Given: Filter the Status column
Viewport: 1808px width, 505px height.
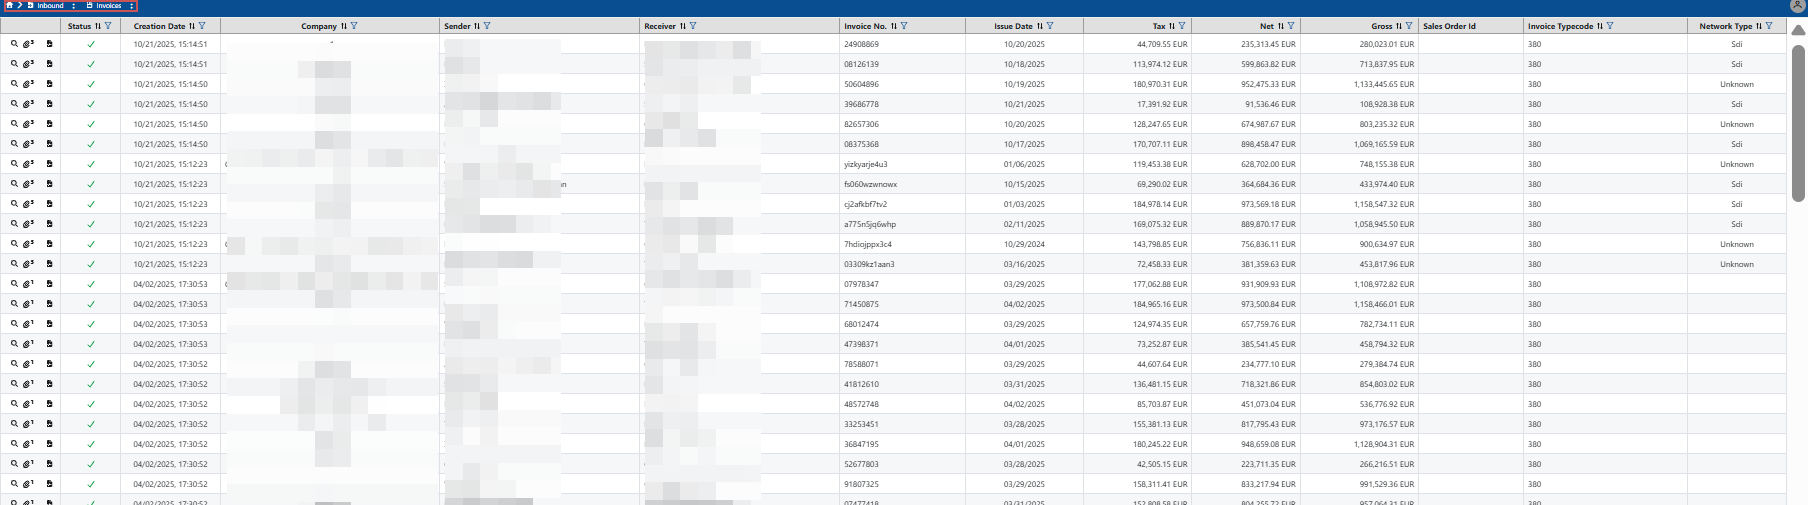Looking at the screenshot, I should click(108, 26).
